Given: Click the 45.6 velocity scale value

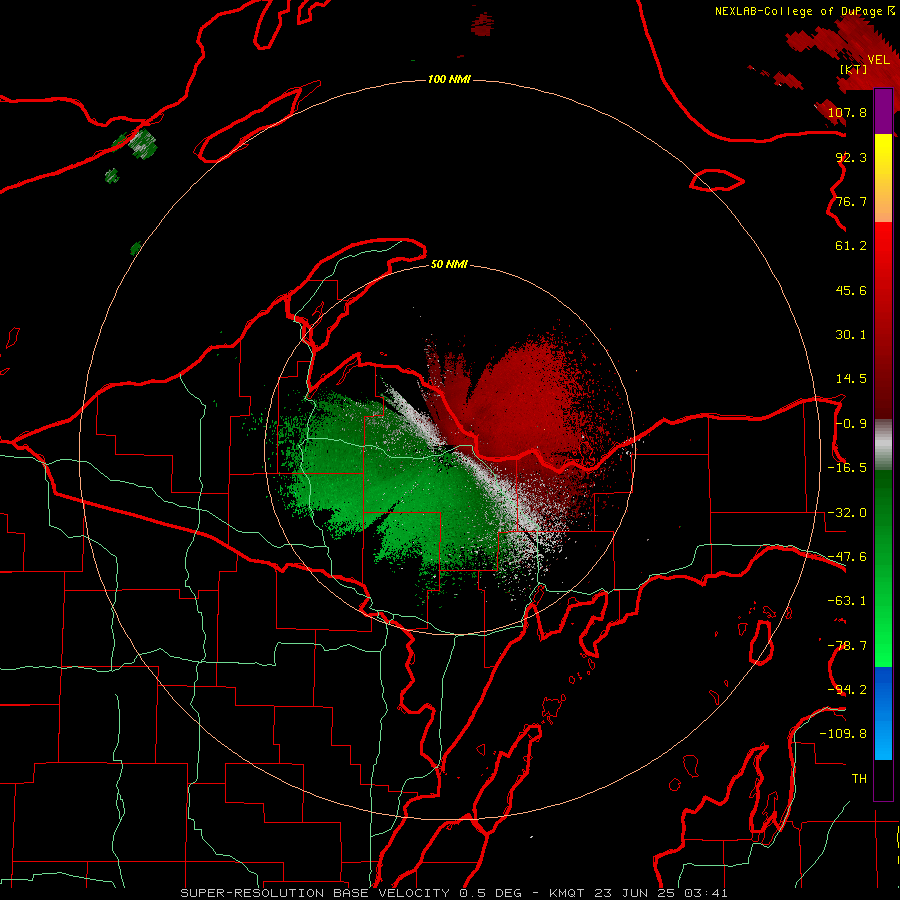Looking at the screenshot, I should point(851,290).
